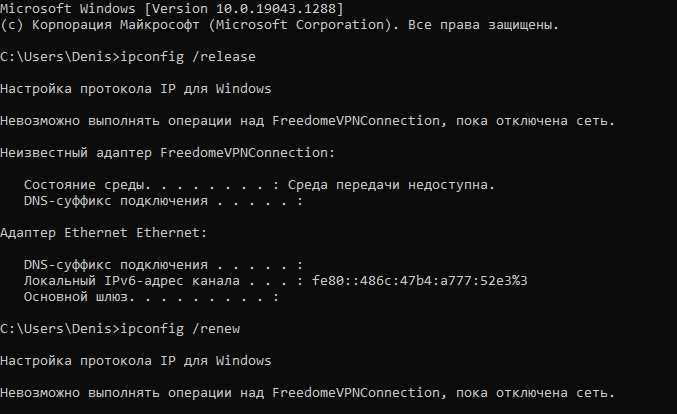Click the C:\Users\Denis prompt before /release
The width and height of the screenshot is (677, 414).
(60, 57)
